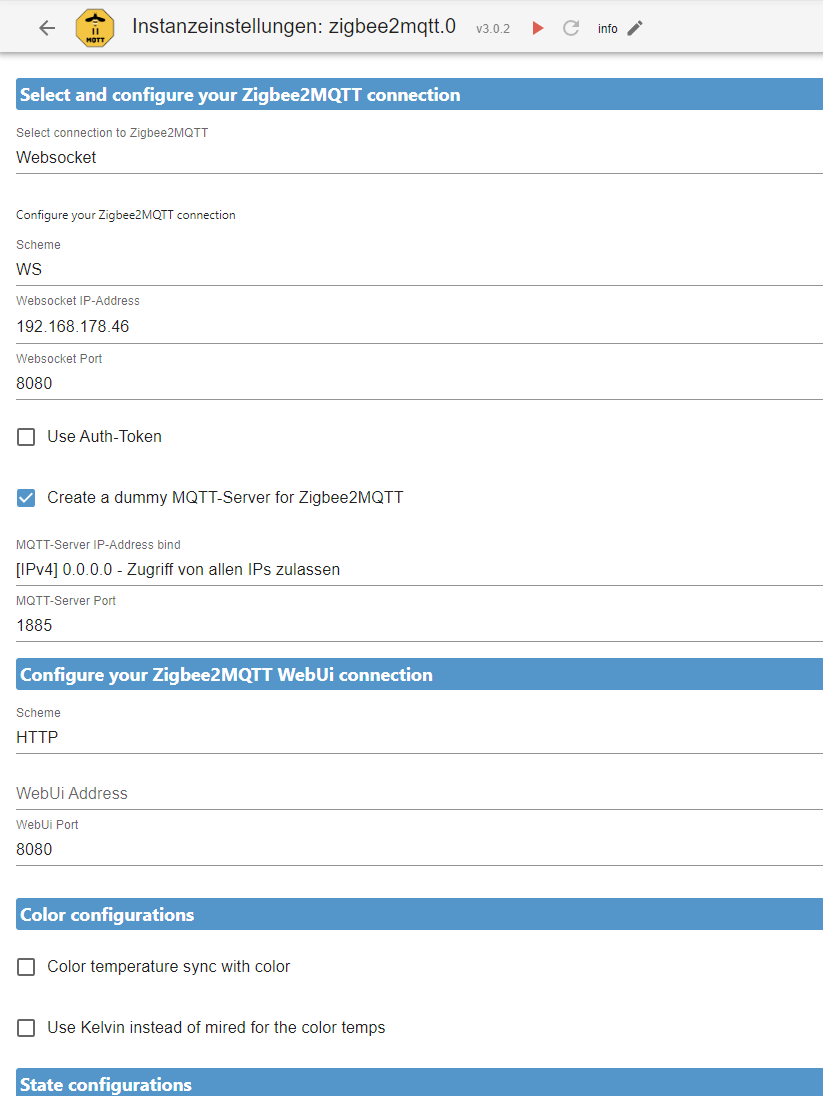Click the info log level label

[x=608, y=29]
